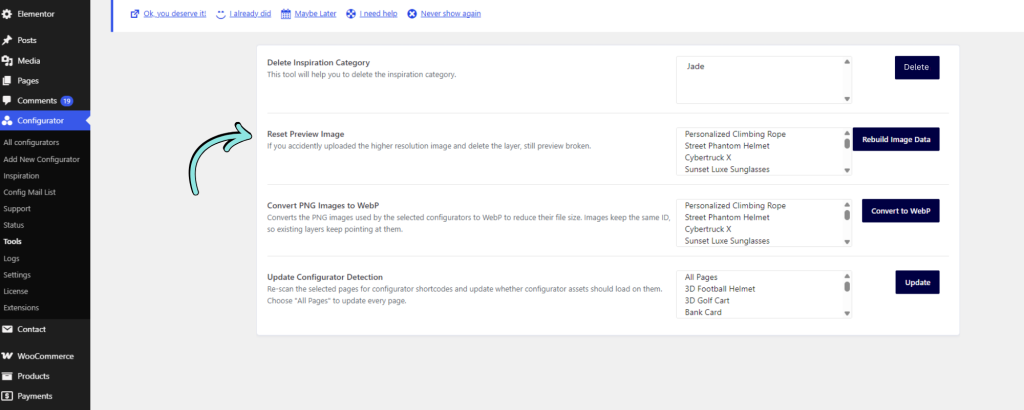Open Config Mail List submenu
This screenshot has height=410, width=1024.
(29, 193)
